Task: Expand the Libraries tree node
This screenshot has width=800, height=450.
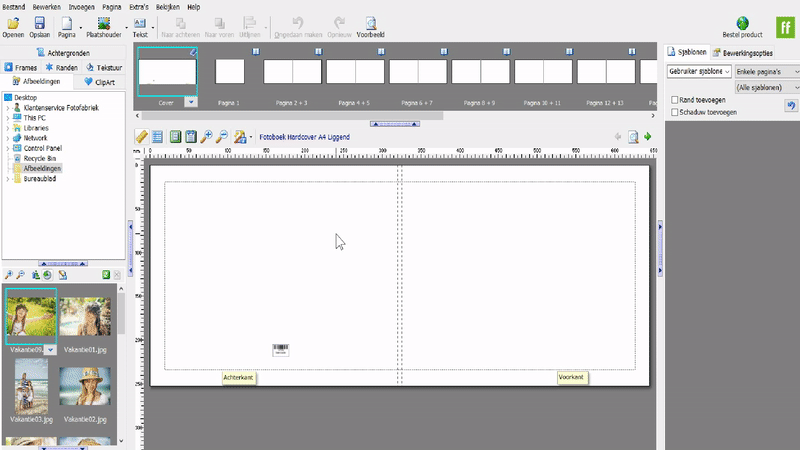Action: tap(7, 128)
